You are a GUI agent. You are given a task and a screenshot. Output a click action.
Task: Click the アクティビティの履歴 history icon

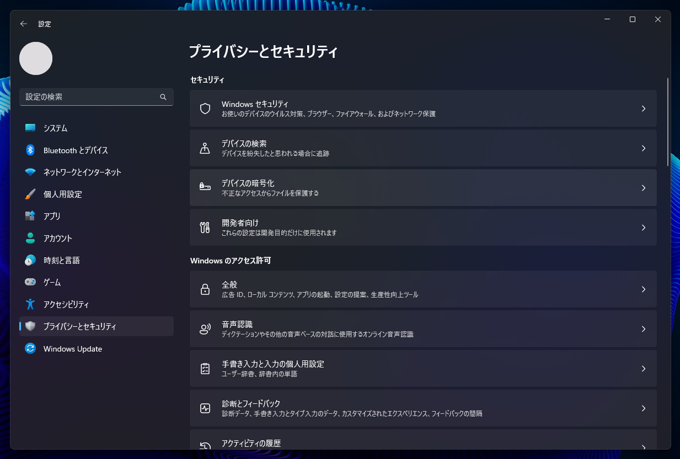[x=205, y=446]
